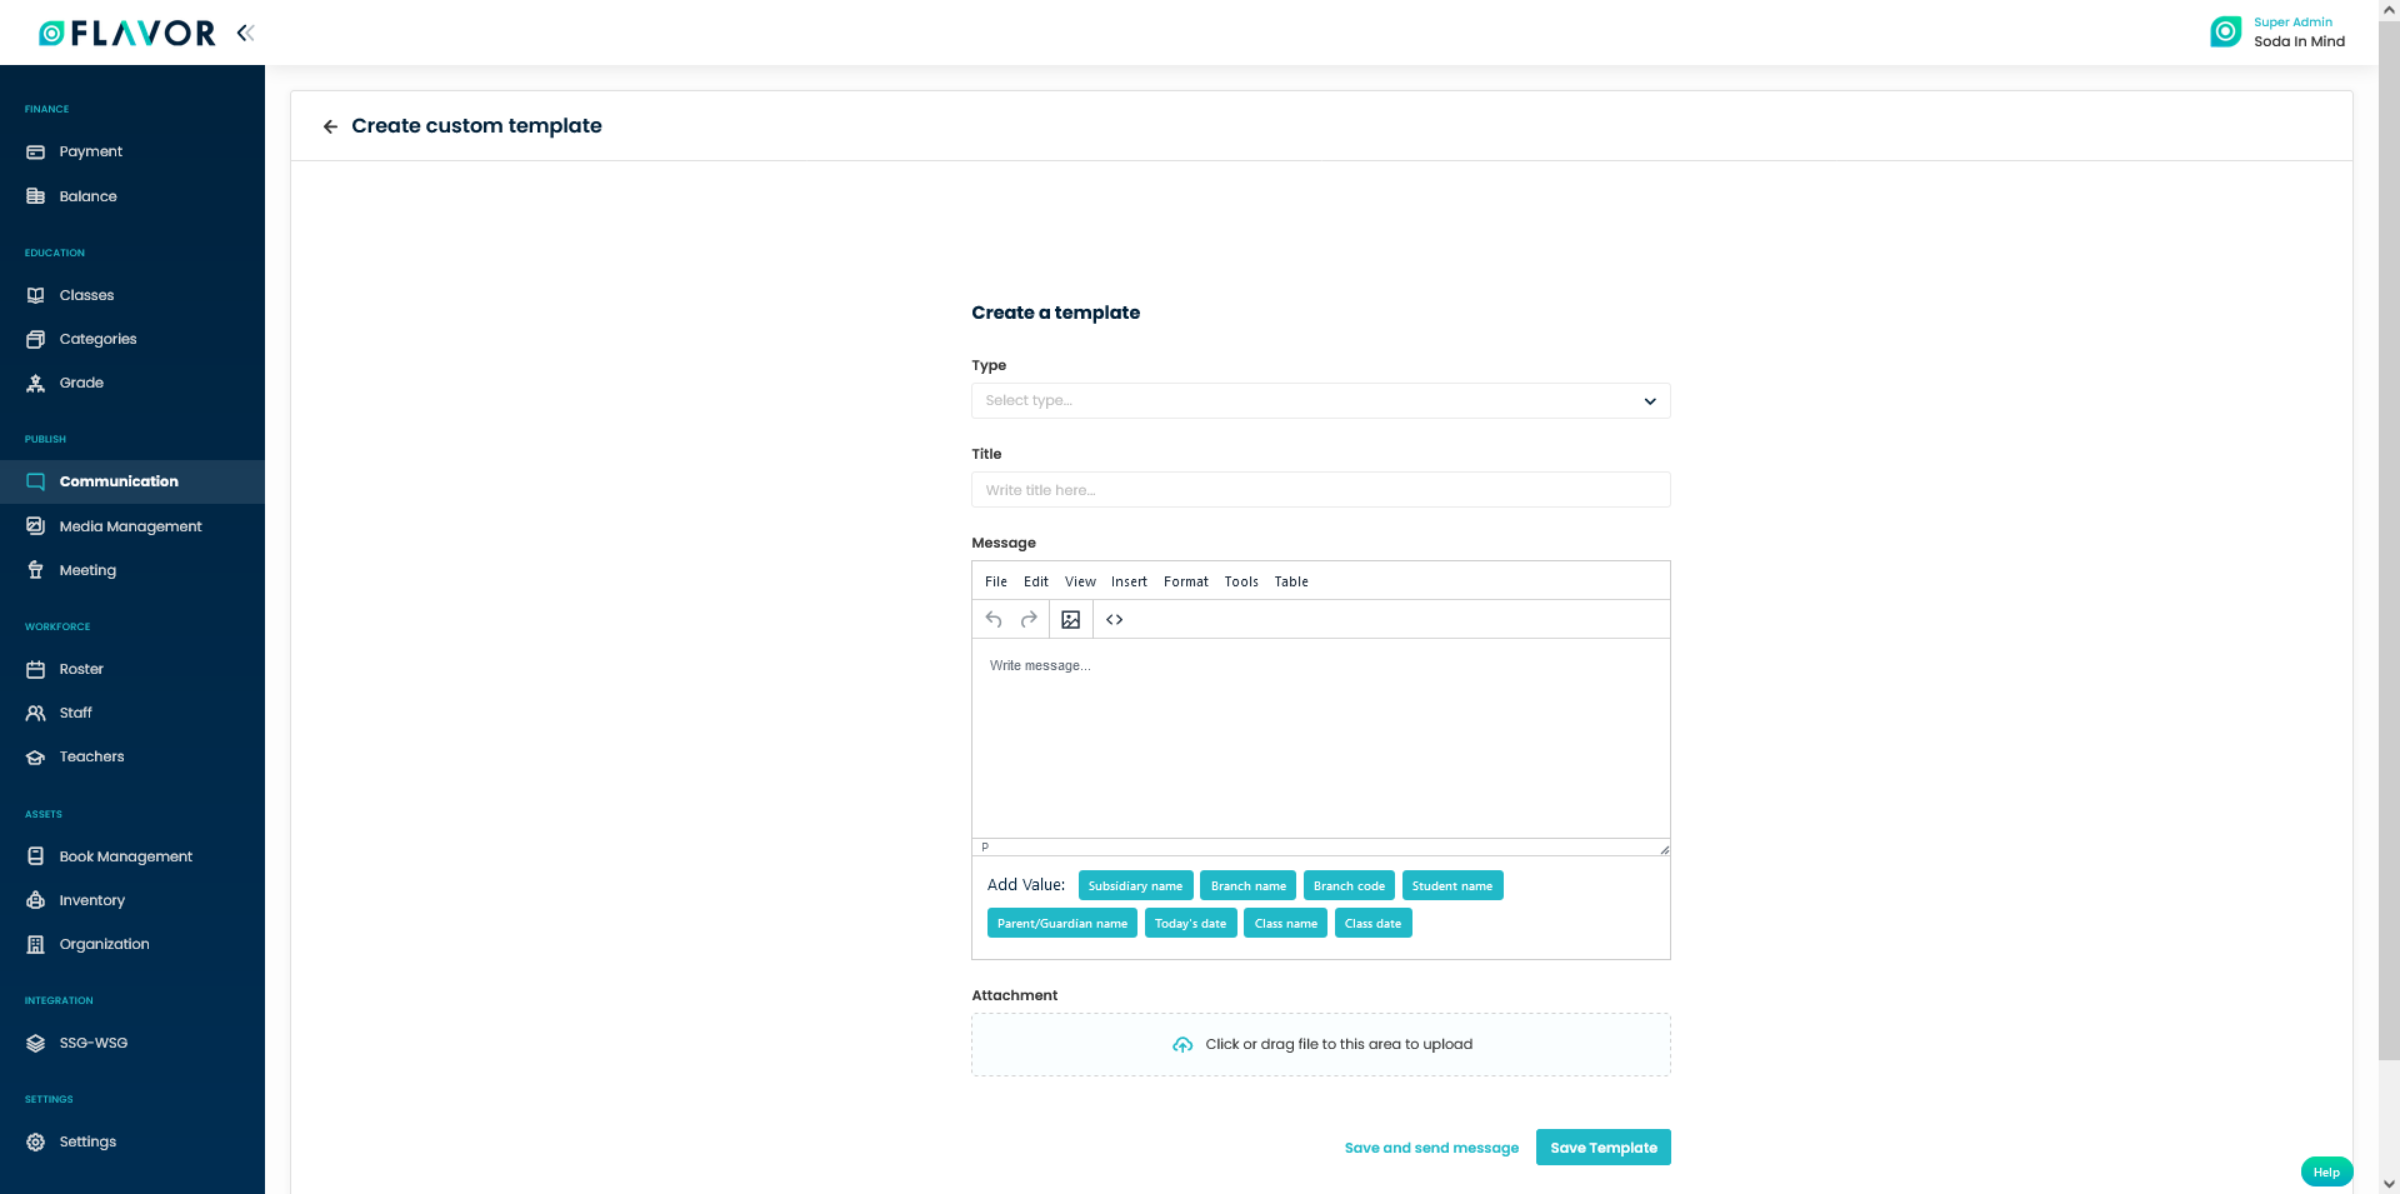Open the View menu in the editor

point(1080,581)
